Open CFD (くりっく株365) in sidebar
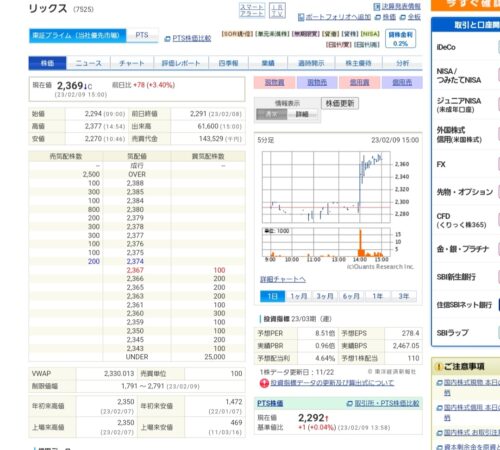500x450 pixels. pos(461,221)
